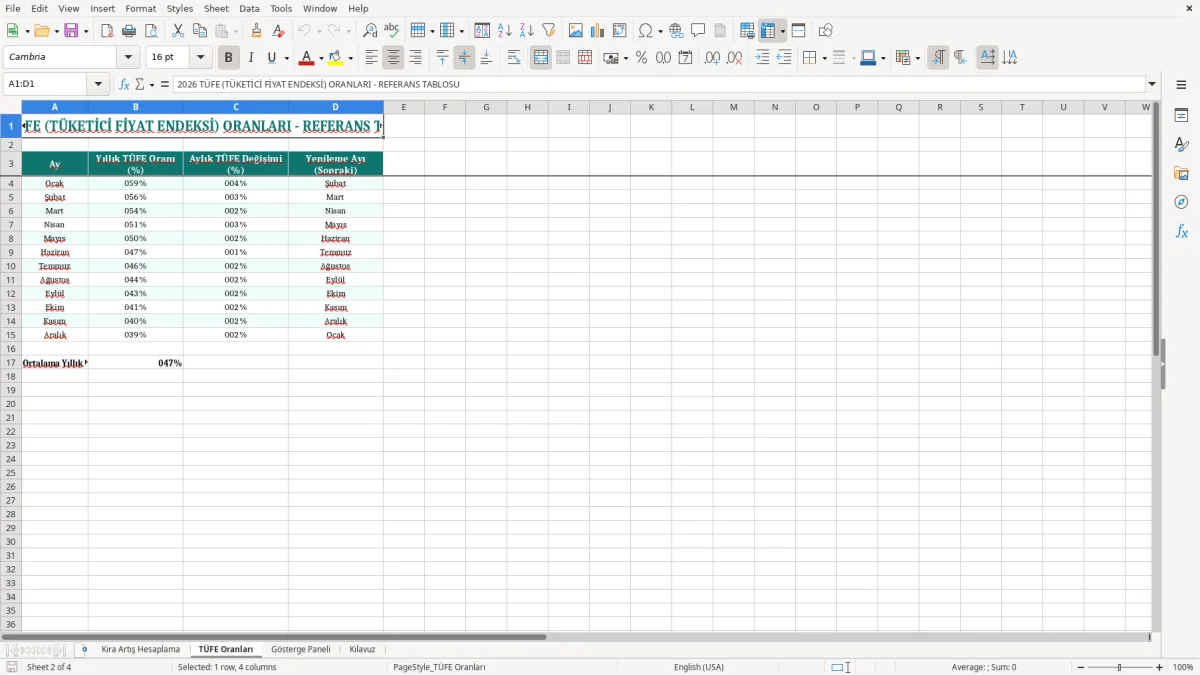Screen dimensions: 1200x675
Task: Open the sidebar Functions deck
Action: click(1181, 231)
